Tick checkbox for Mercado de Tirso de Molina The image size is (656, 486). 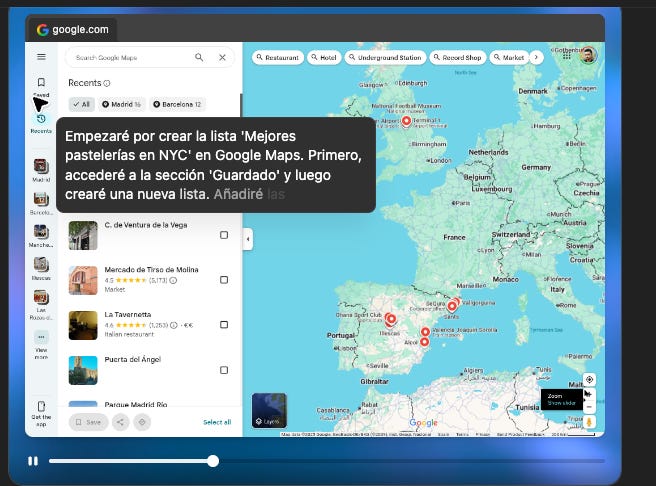[224, 280]
